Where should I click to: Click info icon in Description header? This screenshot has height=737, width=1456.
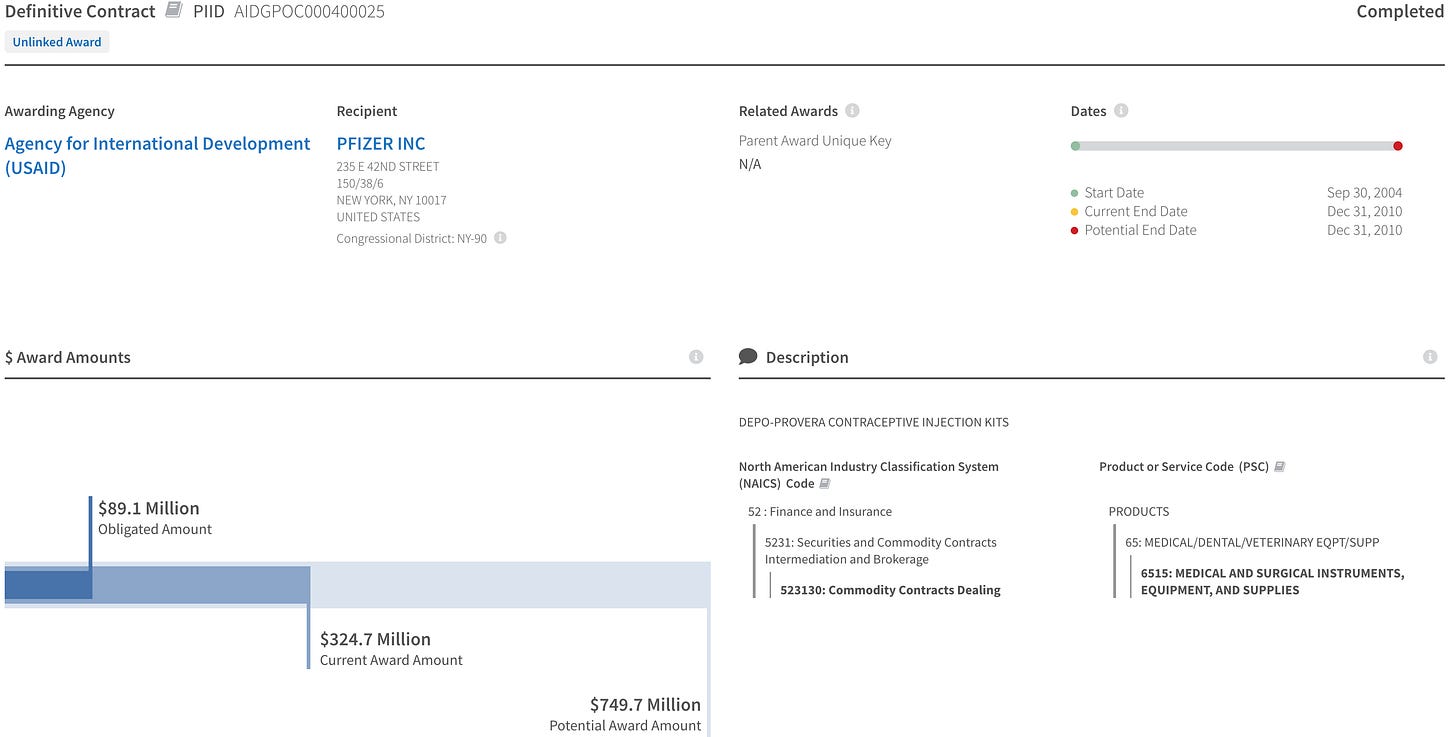tap(1430, 357)
